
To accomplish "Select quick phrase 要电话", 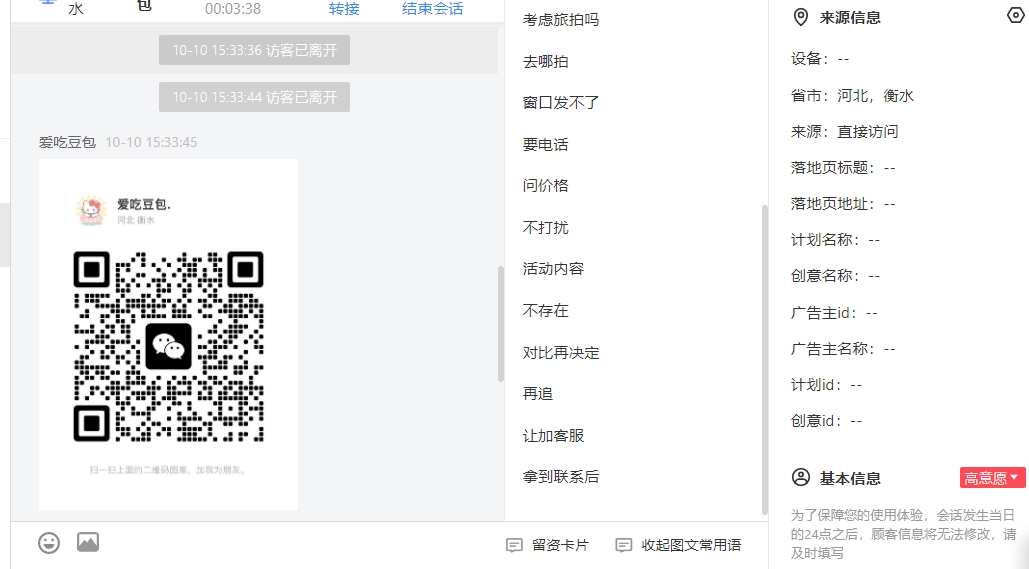I will pos(545,144).
